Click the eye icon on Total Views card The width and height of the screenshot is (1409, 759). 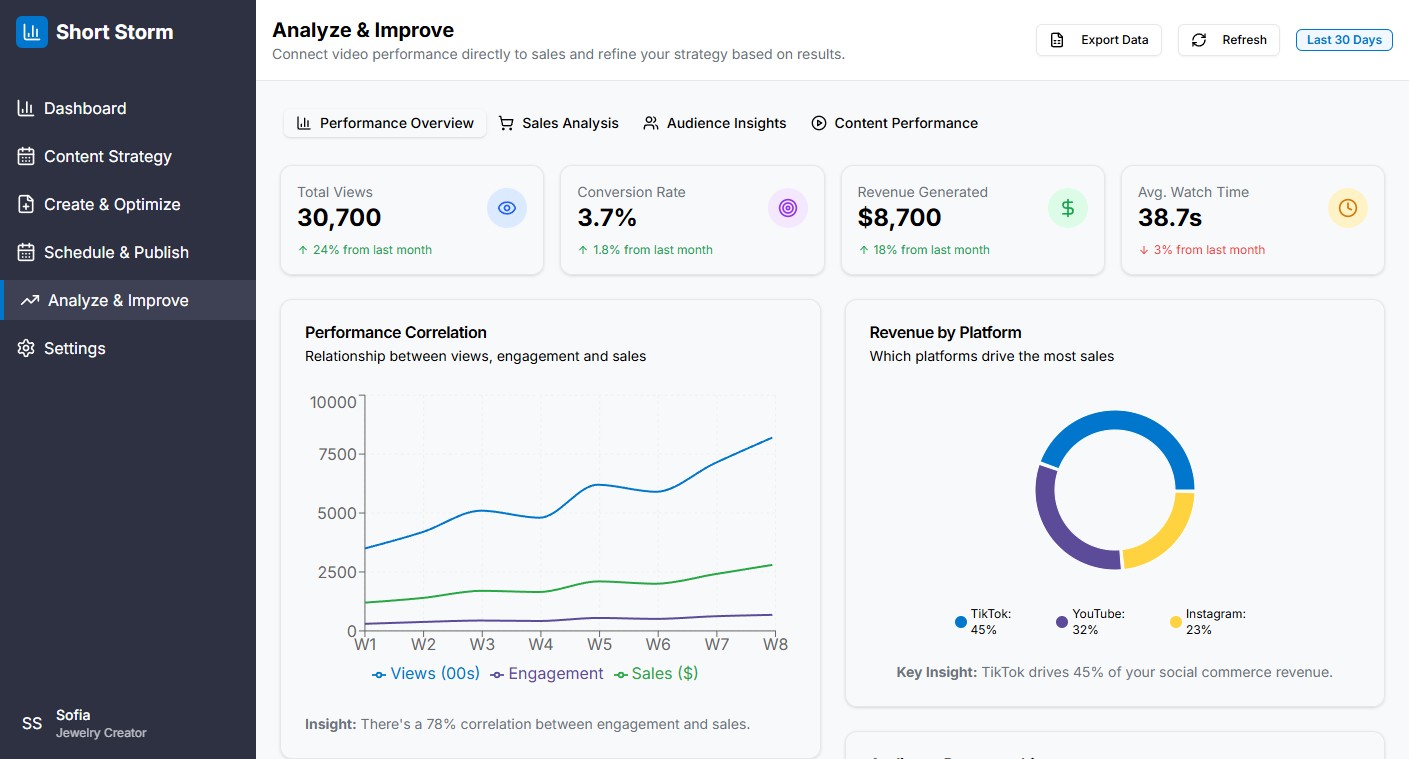[x=507, y=208]
